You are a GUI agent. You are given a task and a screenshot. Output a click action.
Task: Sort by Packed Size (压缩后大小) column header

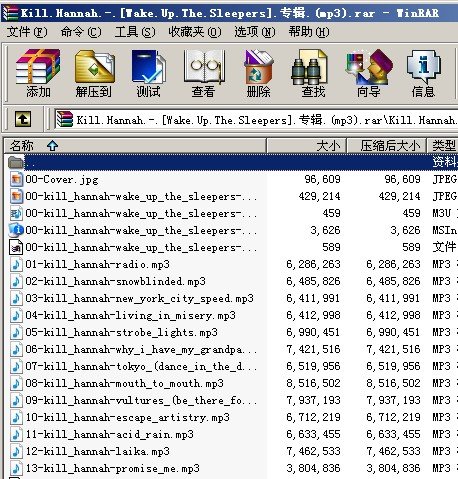387,146
